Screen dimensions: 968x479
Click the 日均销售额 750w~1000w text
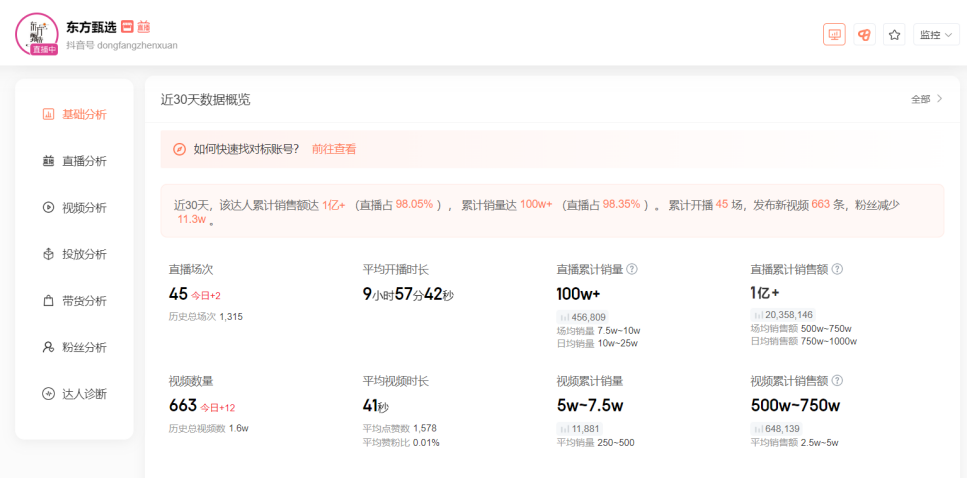pos(804,341)
